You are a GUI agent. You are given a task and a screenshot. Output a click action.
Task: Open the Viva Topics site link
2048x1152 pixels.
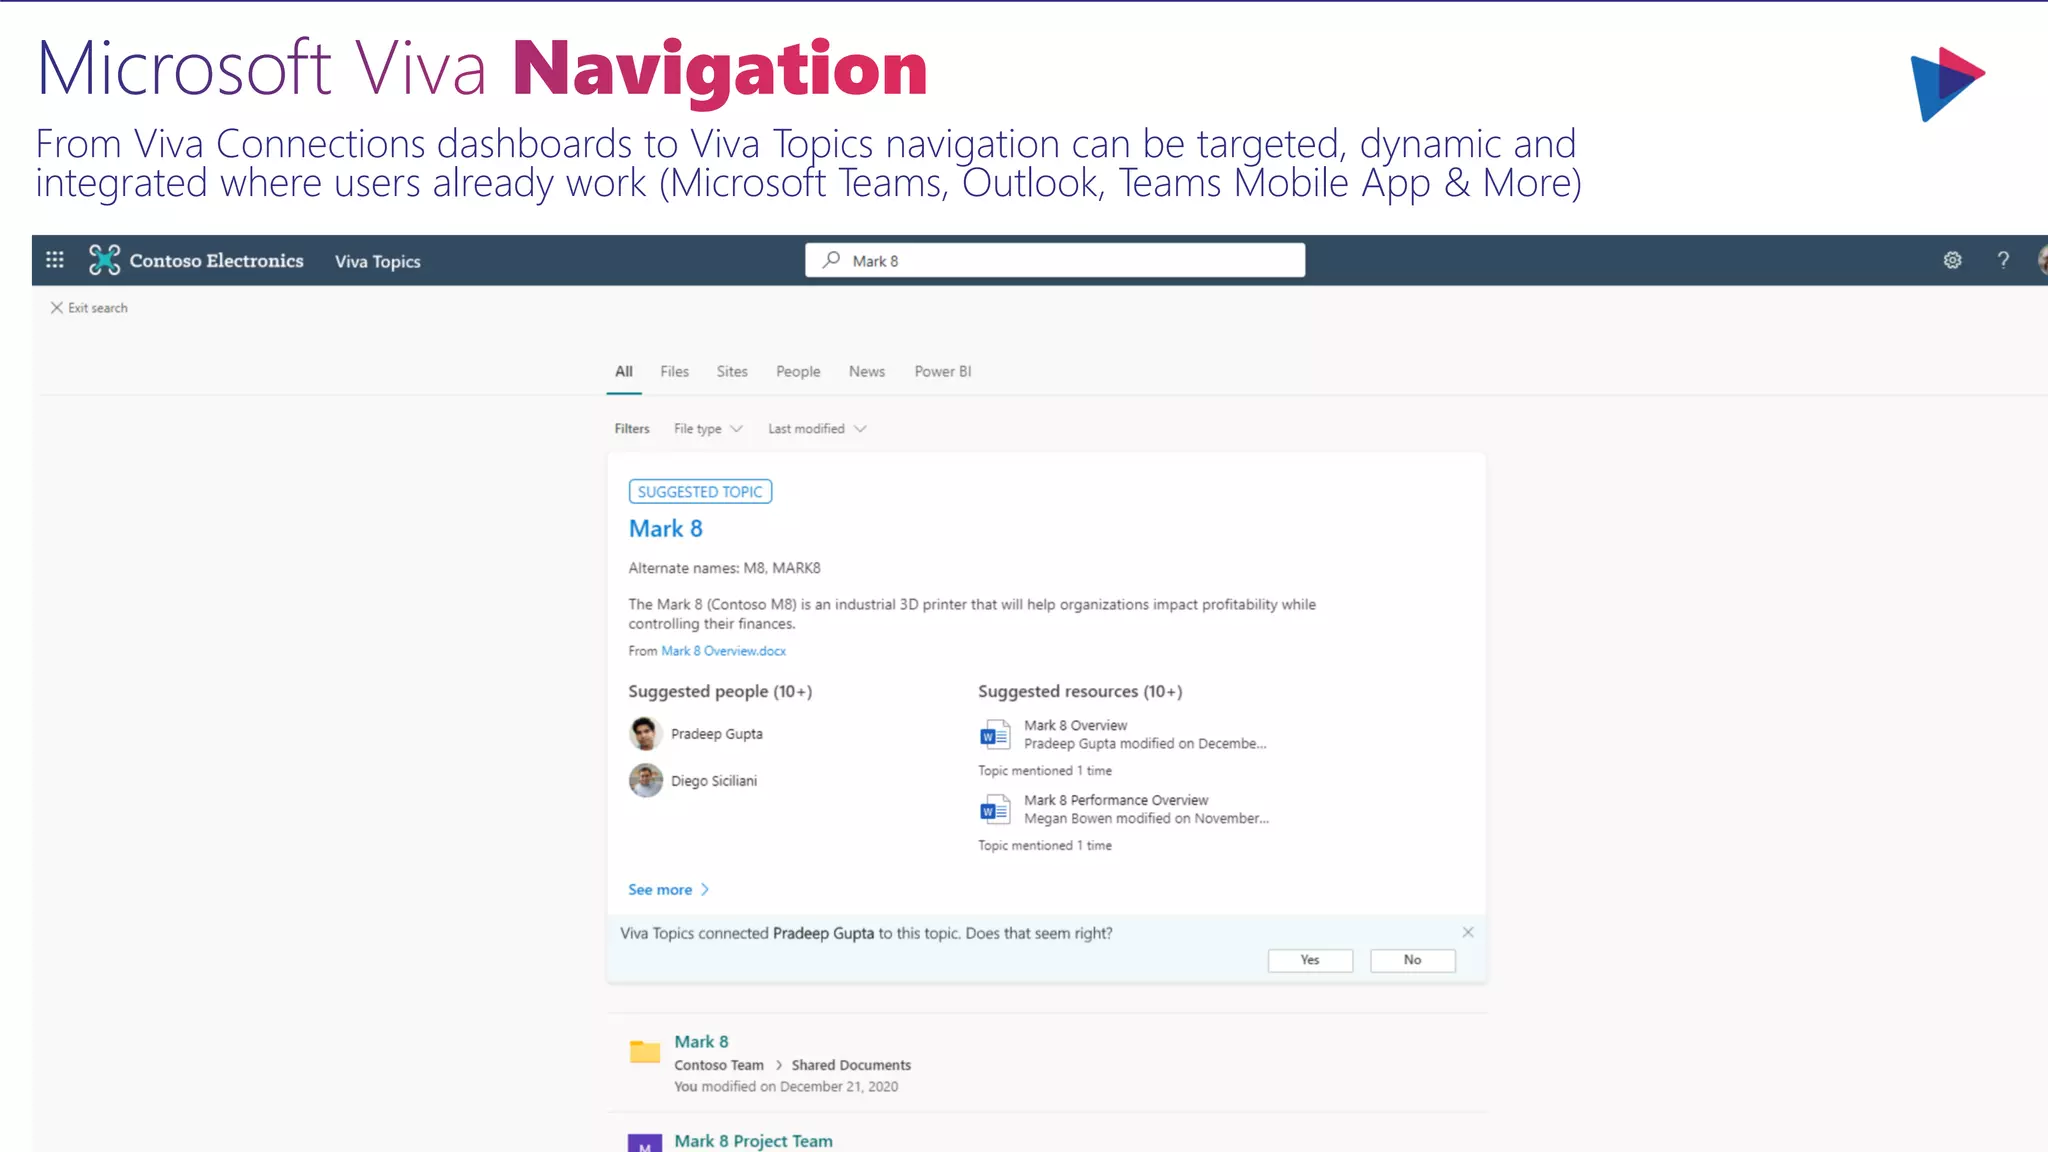click(377, 261)
